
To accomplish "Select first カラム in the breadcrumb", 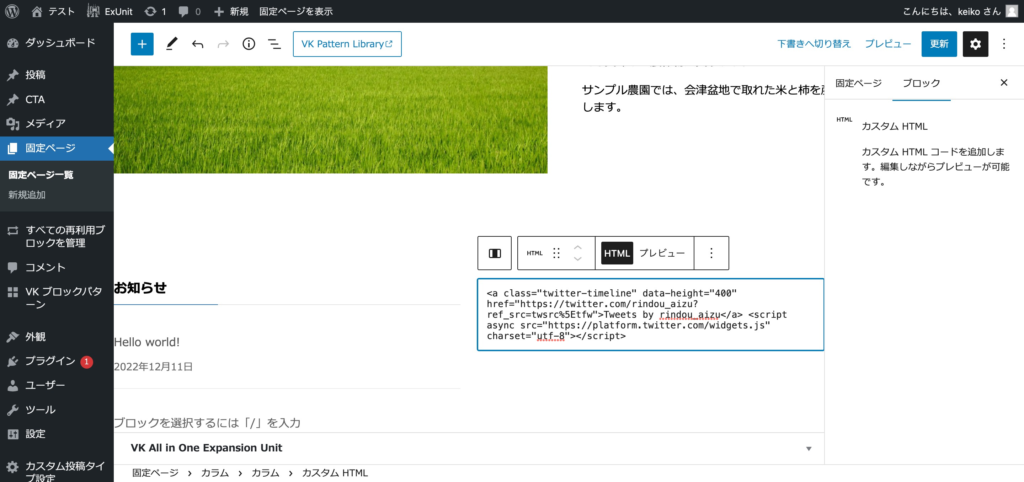I will (215, 474).
